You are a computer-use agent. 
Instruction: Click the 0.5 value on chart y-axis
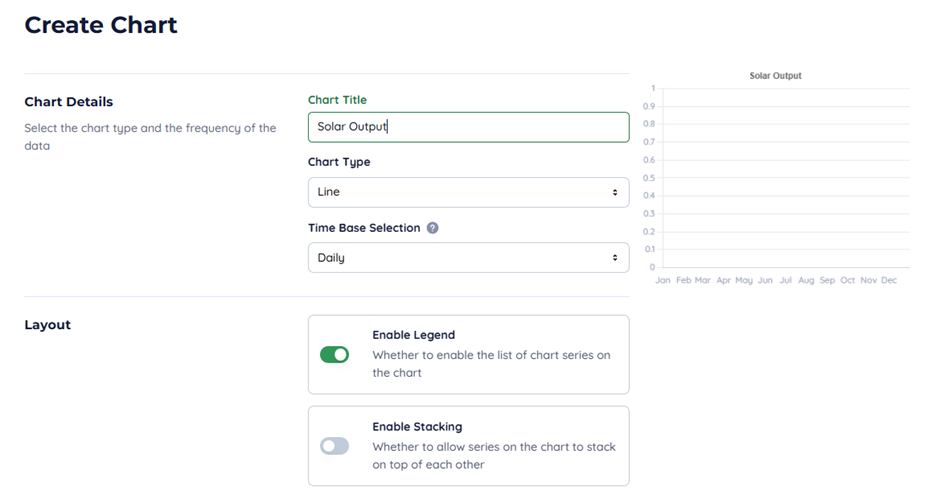(649, 178)
